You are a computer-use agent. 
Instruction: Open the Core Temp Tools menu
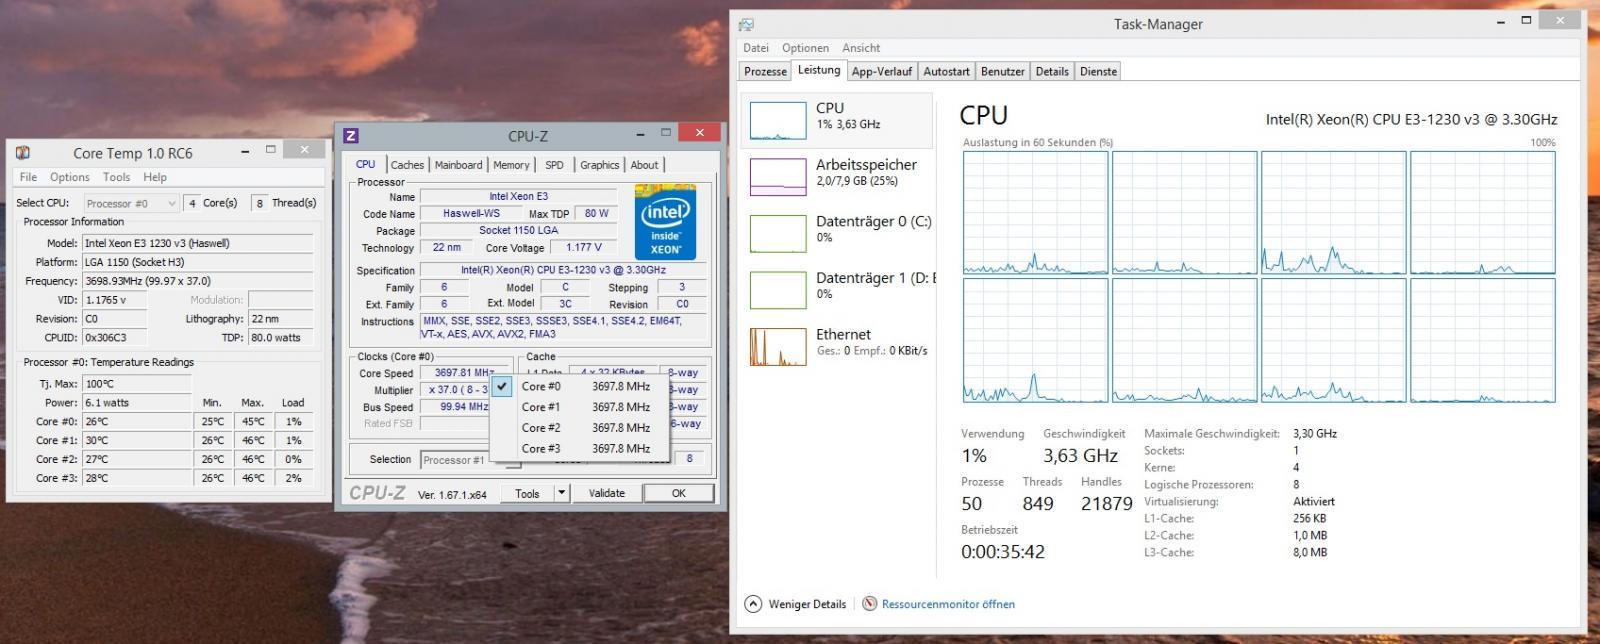(116, 177)
